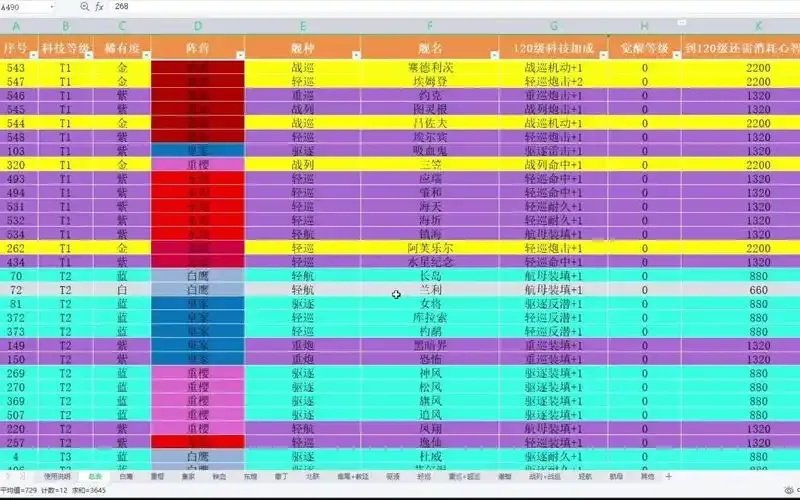800x500 pixels.
Task: Click the eye icon in the status bar
Action: [x=789, y=490]
